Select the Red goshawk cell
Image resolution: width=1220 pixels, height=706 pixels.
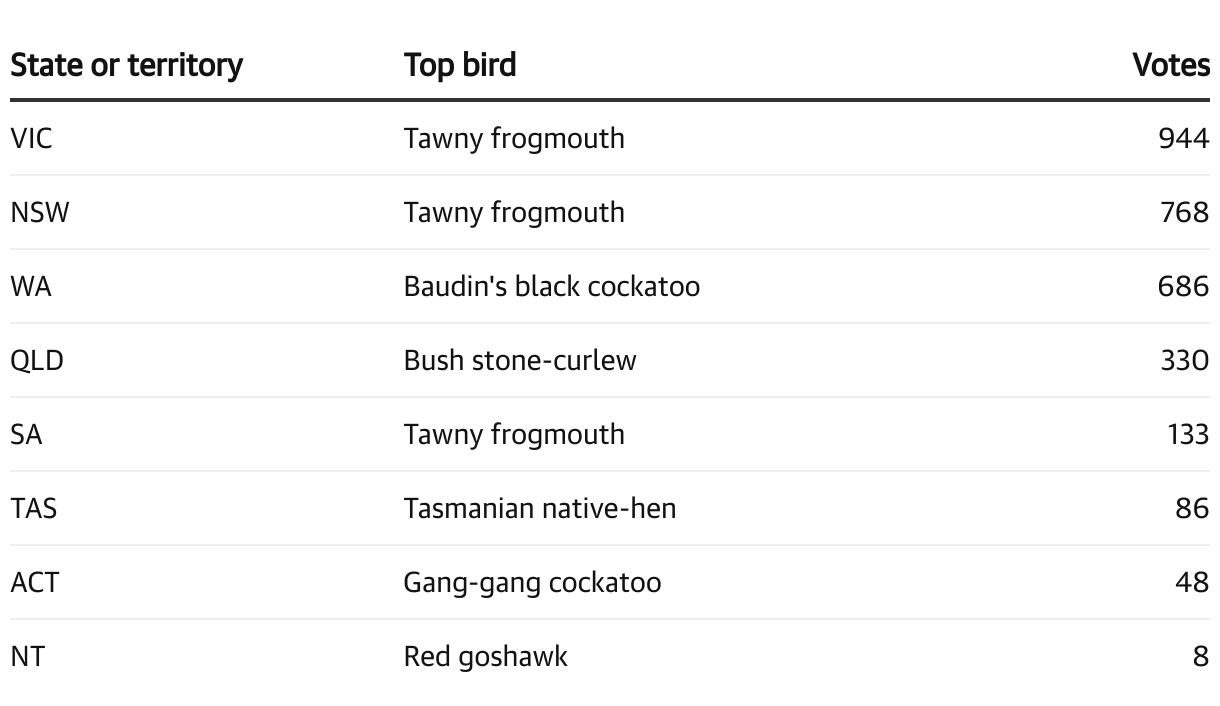coord(485,656)
